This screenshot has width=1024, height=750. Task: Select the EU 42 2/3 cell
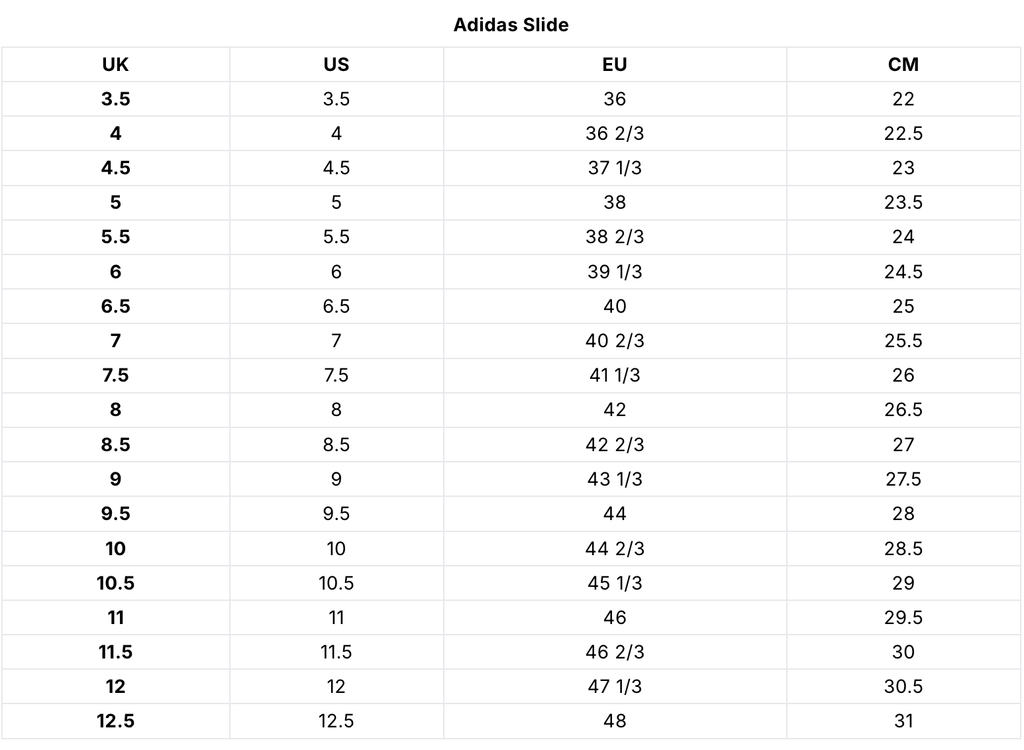coord(614,445)
